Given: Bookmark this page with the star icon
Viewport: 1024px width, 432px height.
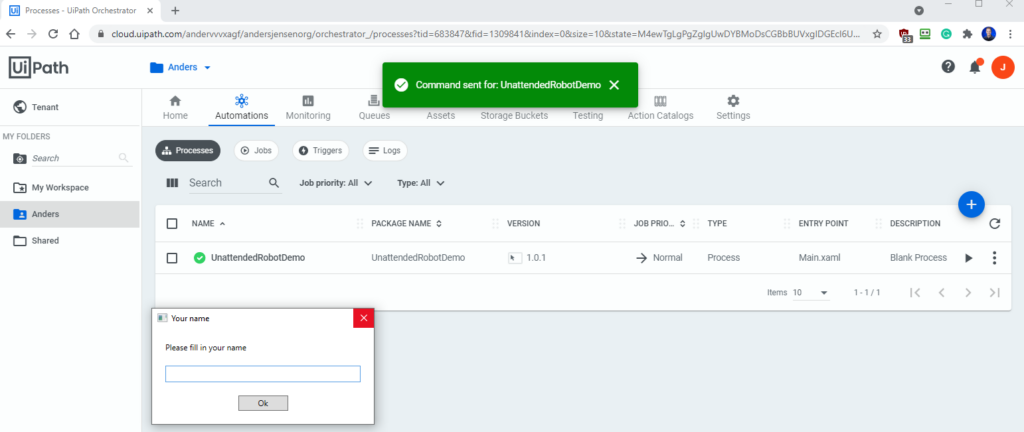Looking at the screenshot, I should [877, 34].
